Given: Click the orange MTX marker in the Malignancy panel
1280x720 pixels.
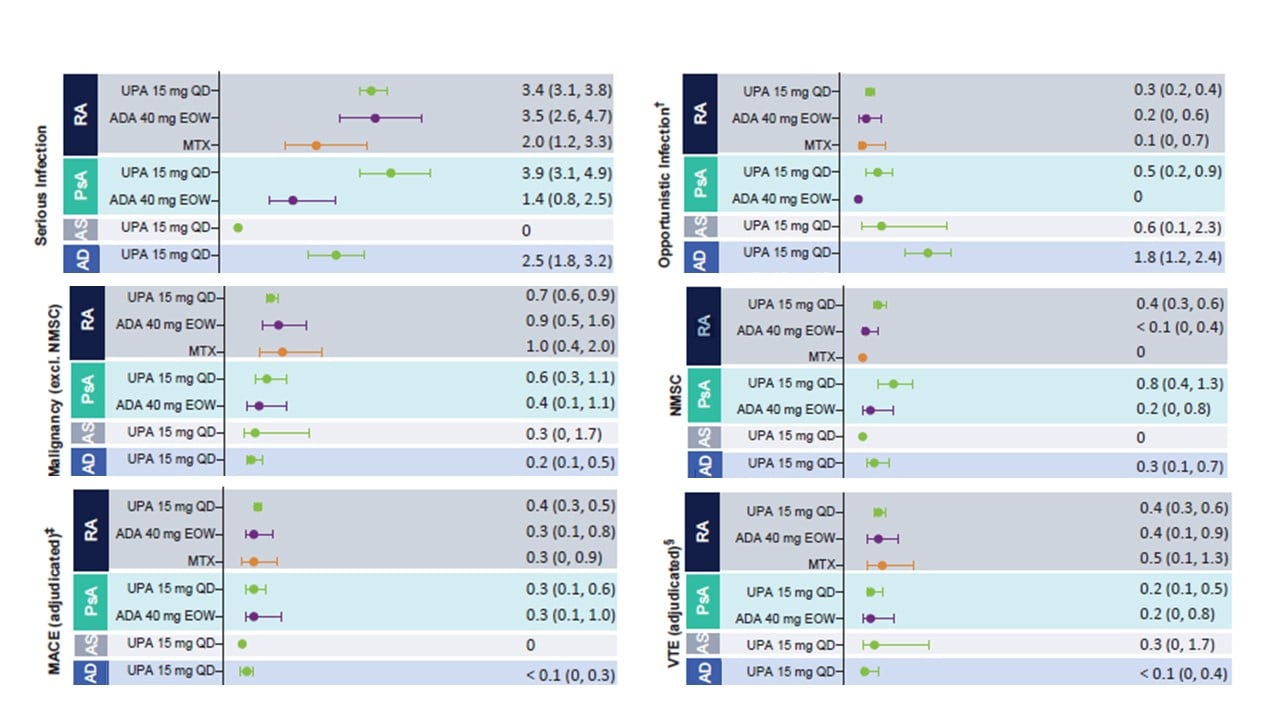Looking at the screenshot, I should pos(282,351).
